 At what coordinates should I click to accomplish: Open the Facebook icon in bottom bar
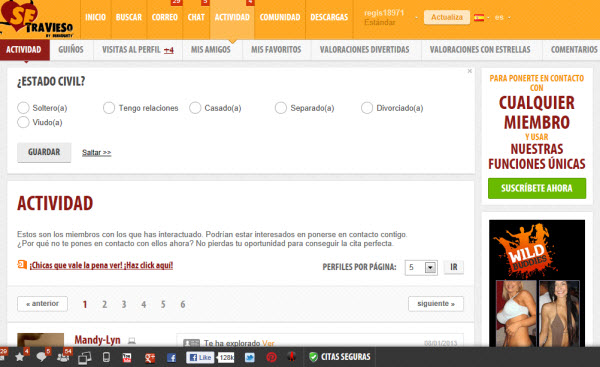coord(171,357)
